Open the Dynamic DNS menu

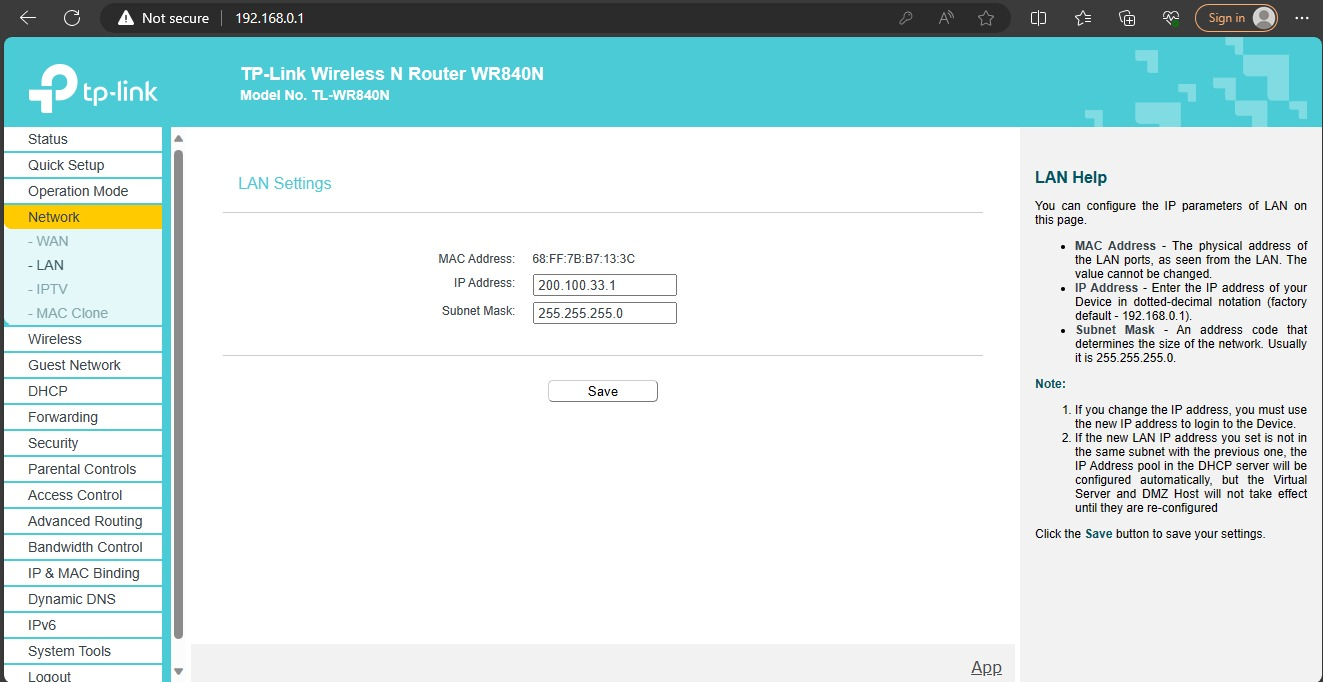(83, 599)
